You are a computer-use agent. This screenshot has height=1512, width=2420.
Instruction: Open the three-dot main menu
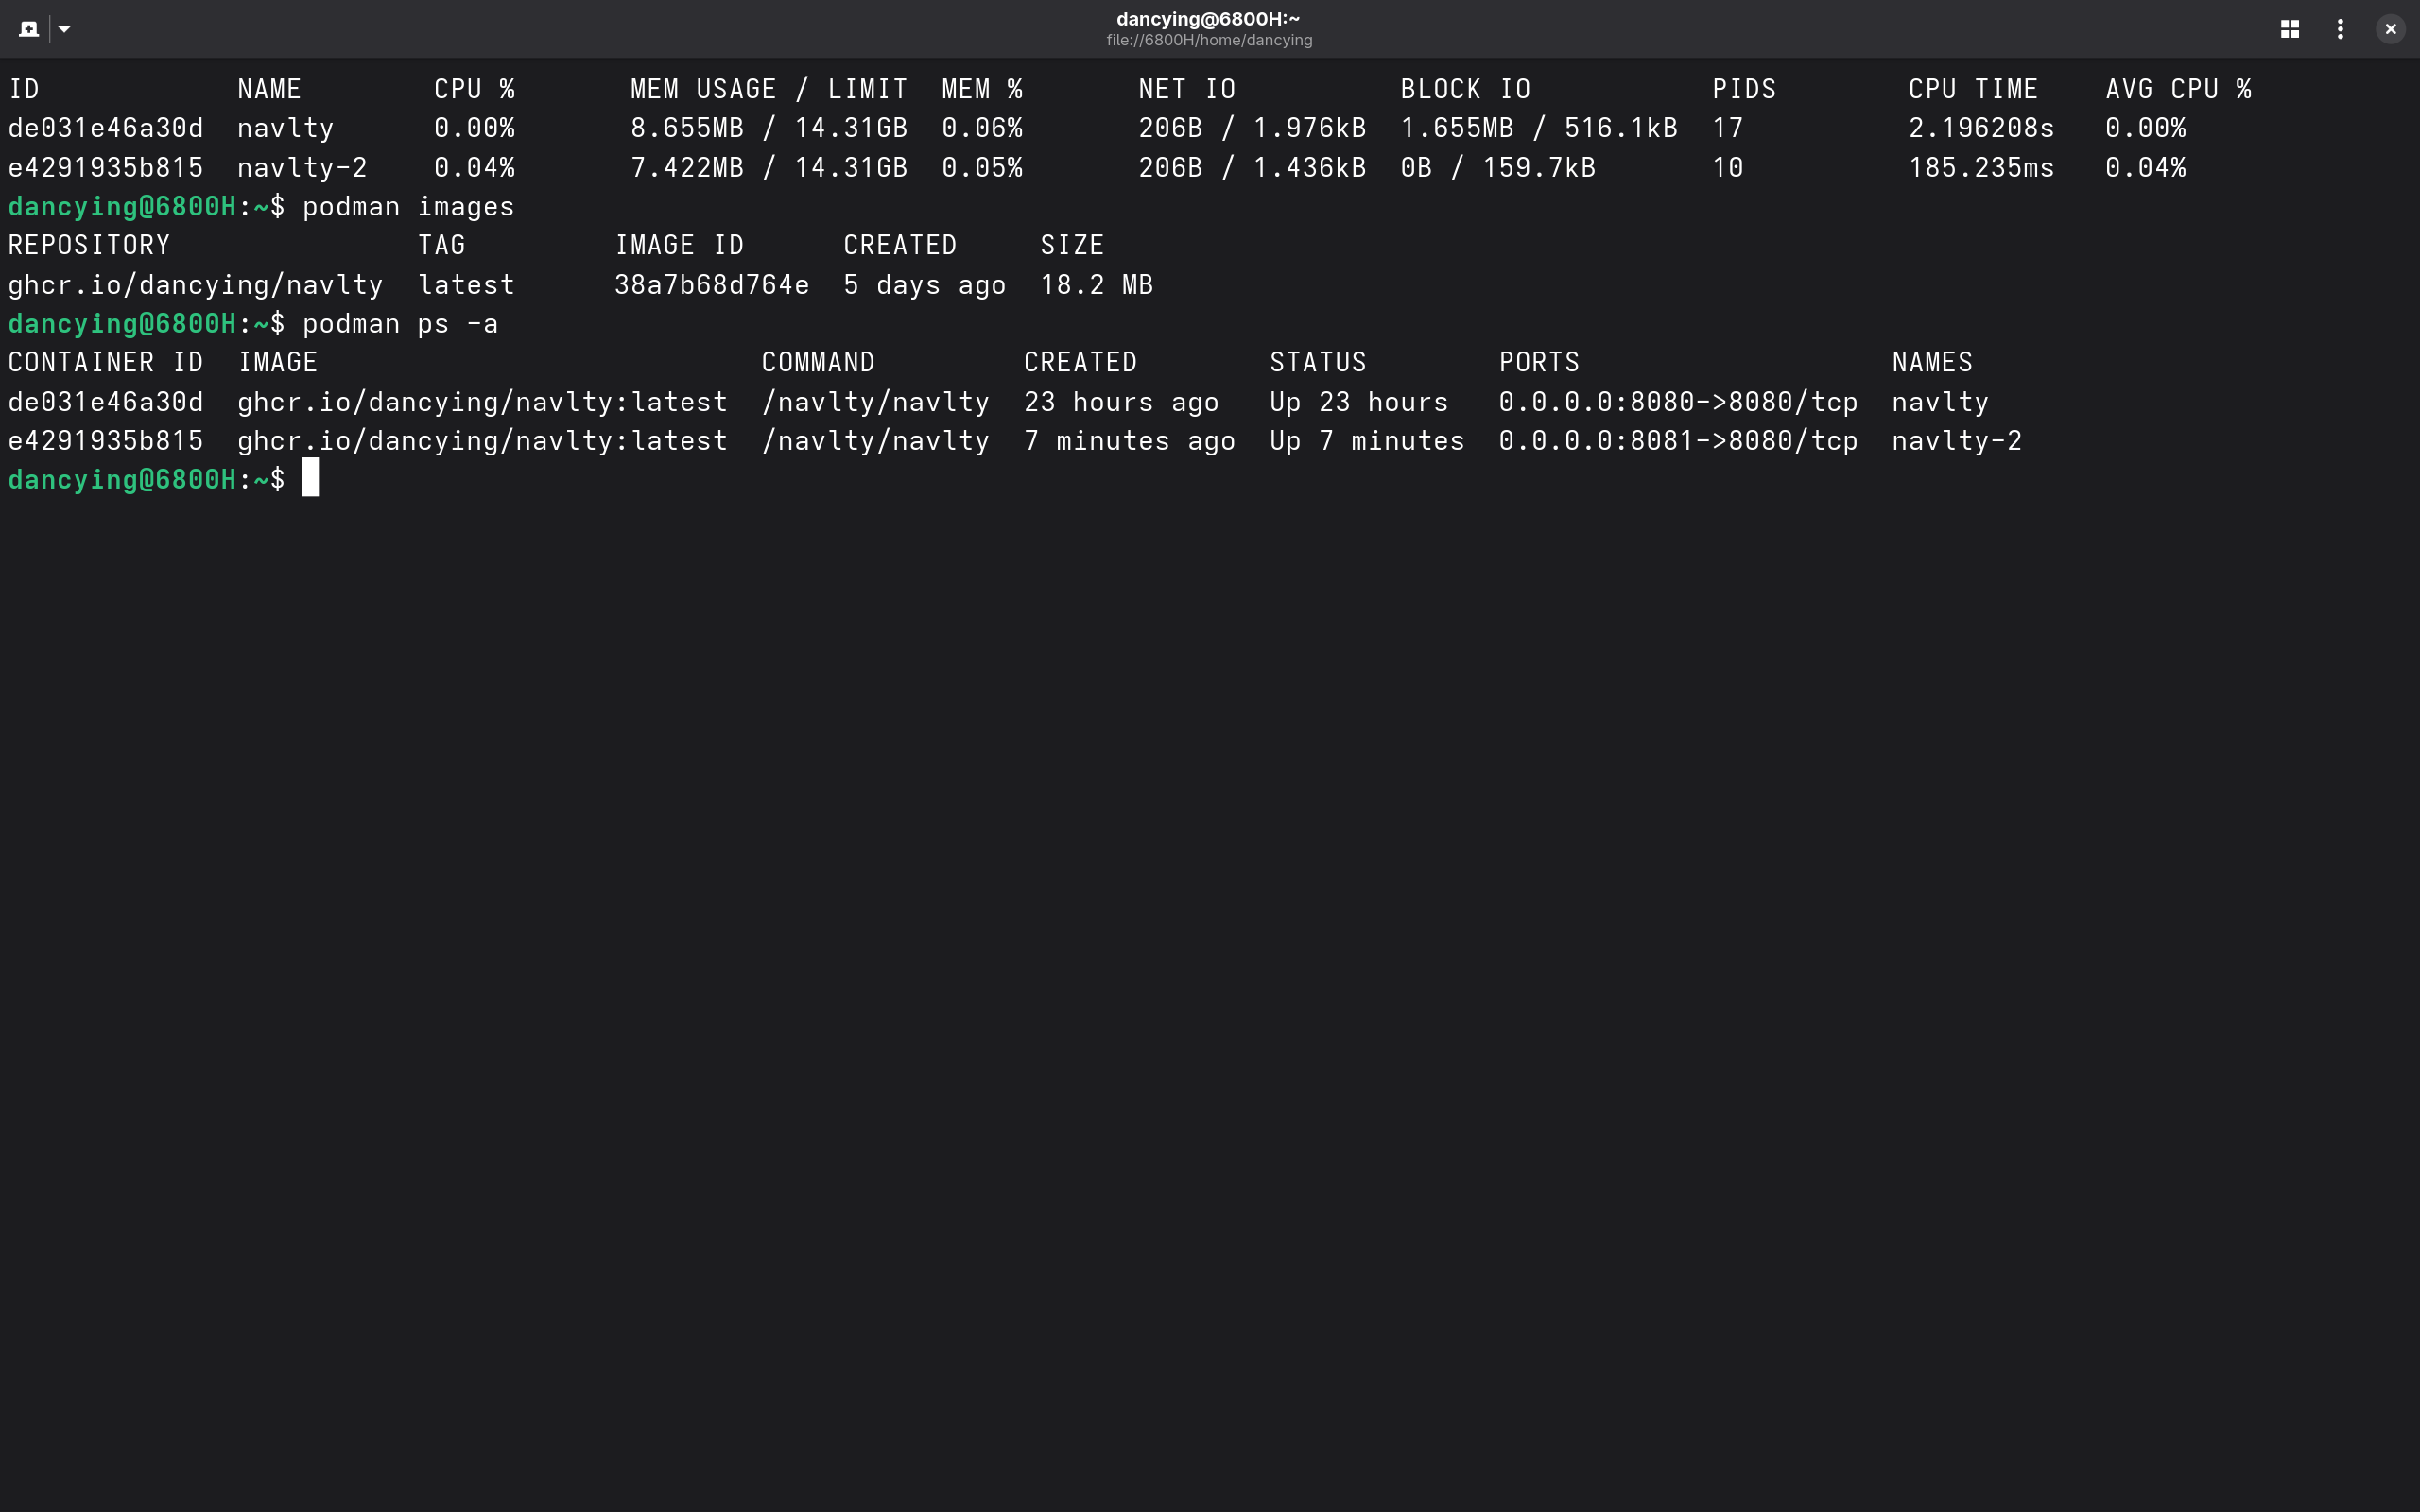tap(2340, 29)
